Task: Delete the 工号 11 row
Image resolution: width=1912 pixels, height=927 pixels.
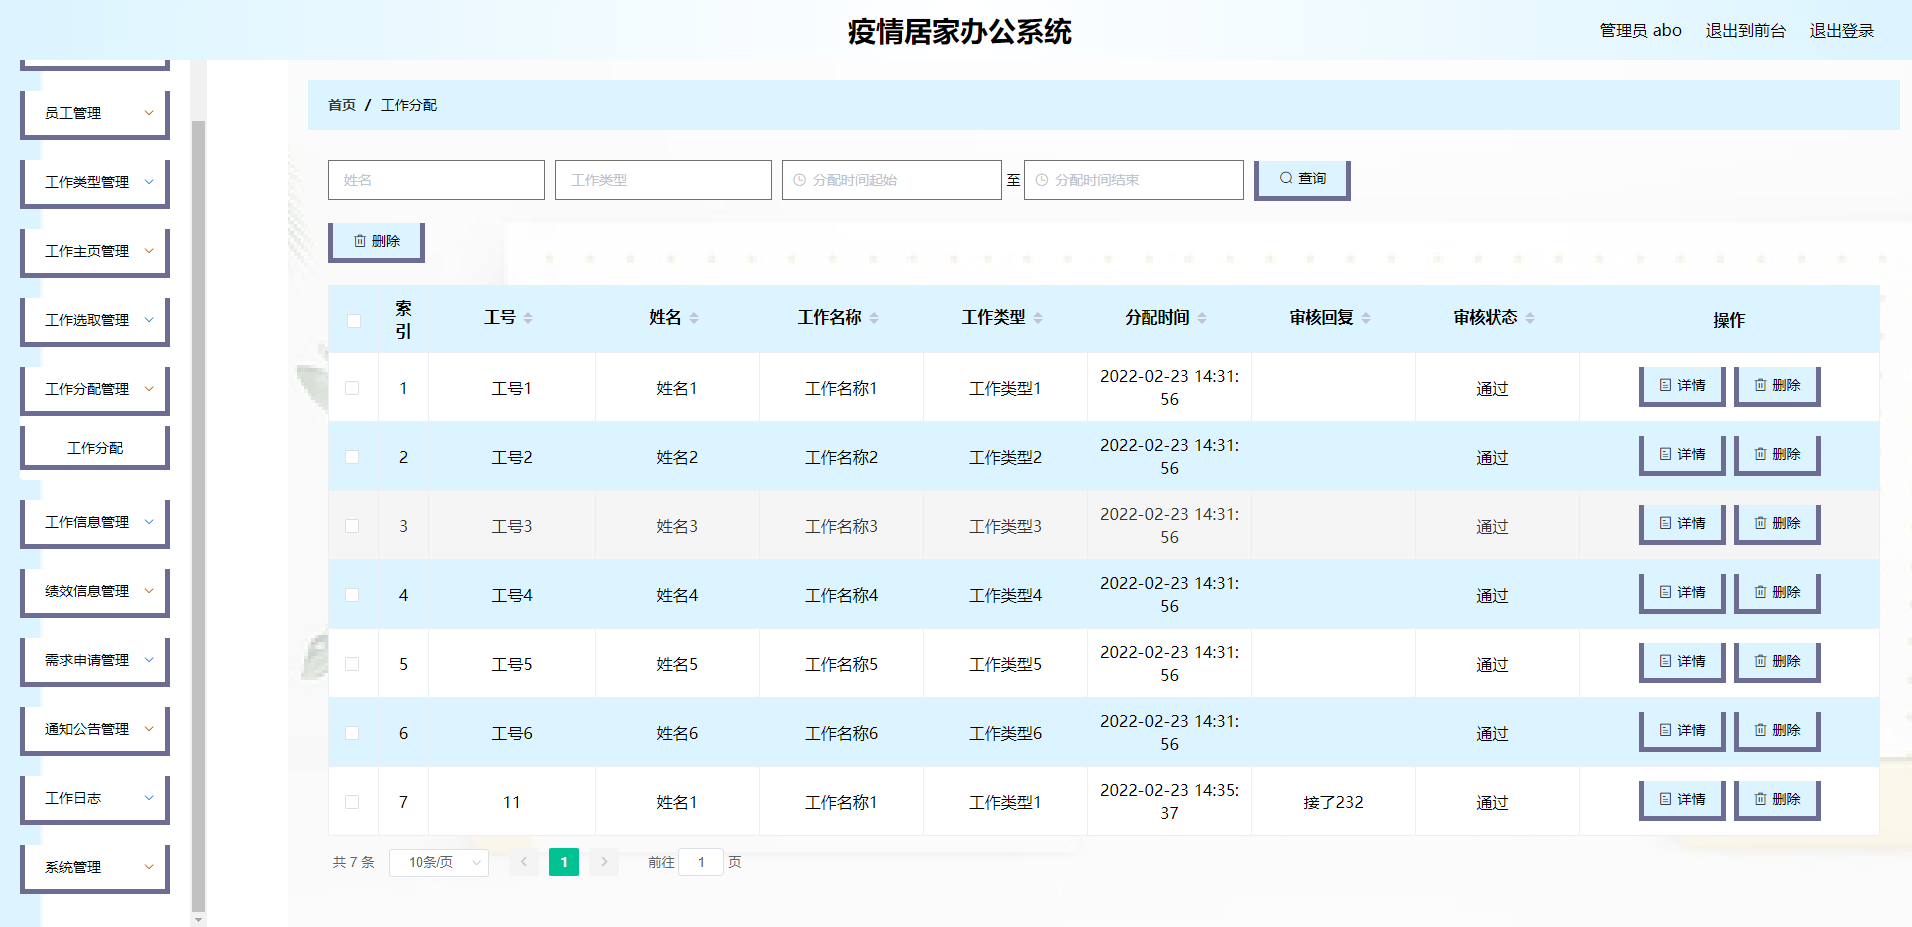Action: click(1777, 800)
